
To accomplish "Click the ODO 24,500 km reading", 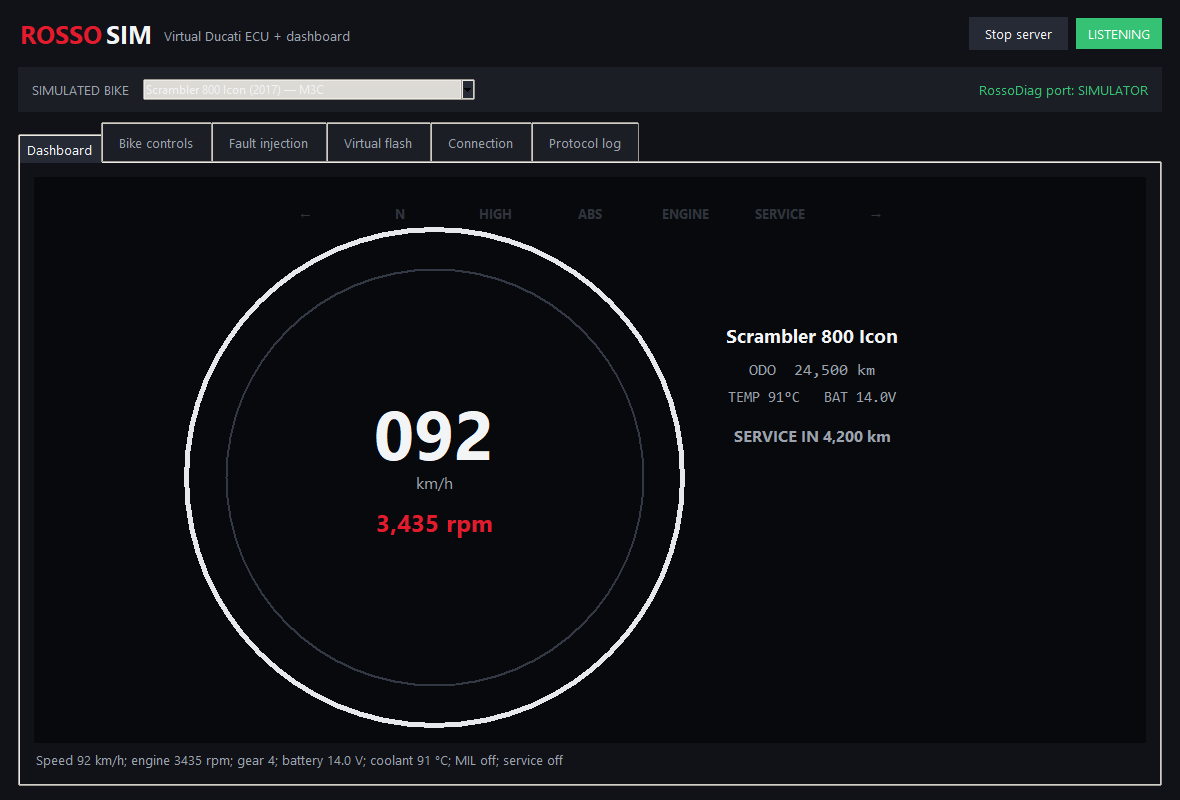I will tap(811, 370).
